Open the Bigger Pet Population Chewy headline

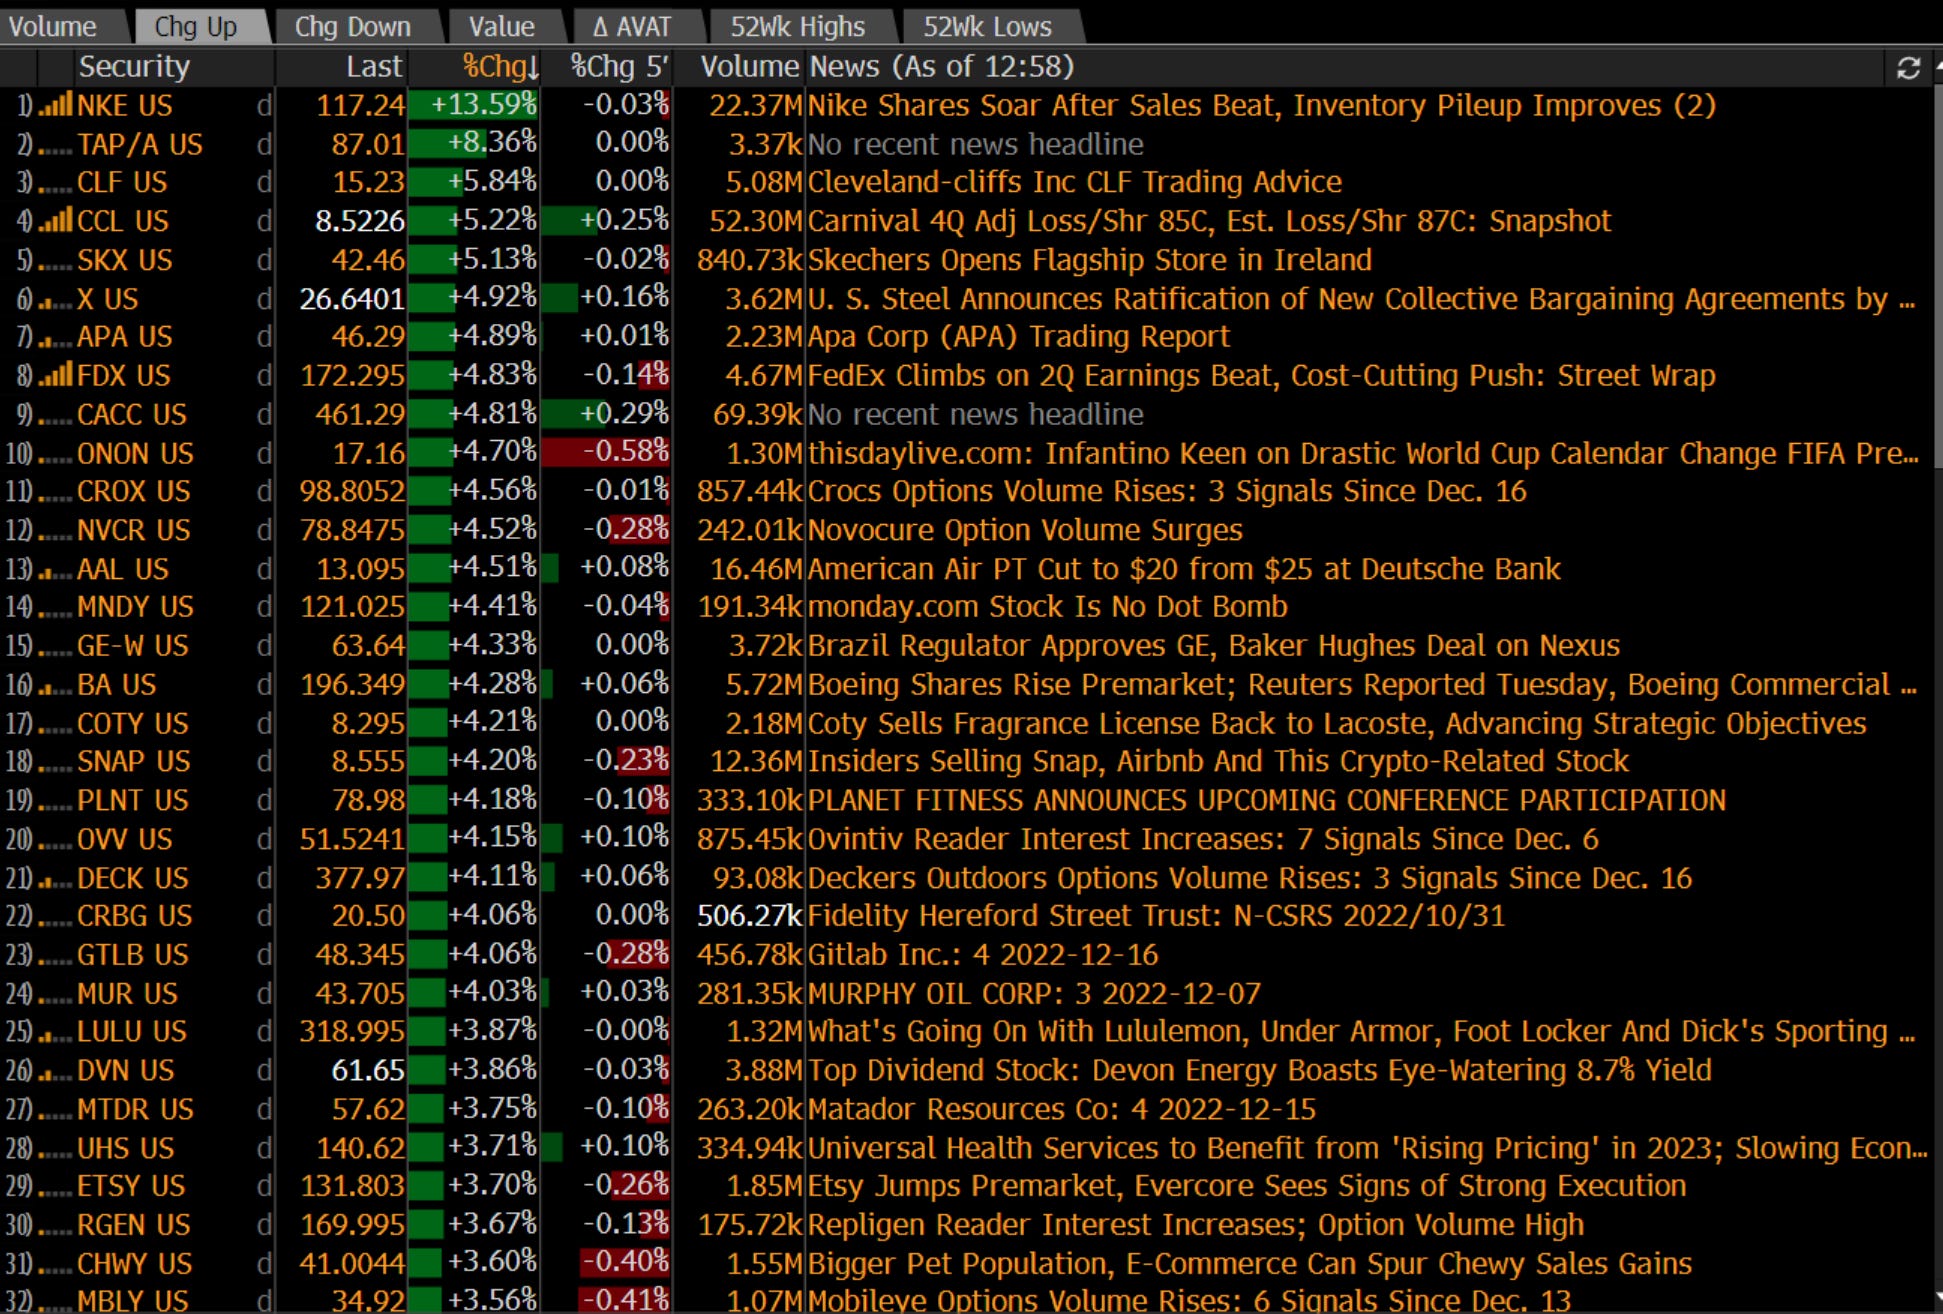point(1249,1264)
